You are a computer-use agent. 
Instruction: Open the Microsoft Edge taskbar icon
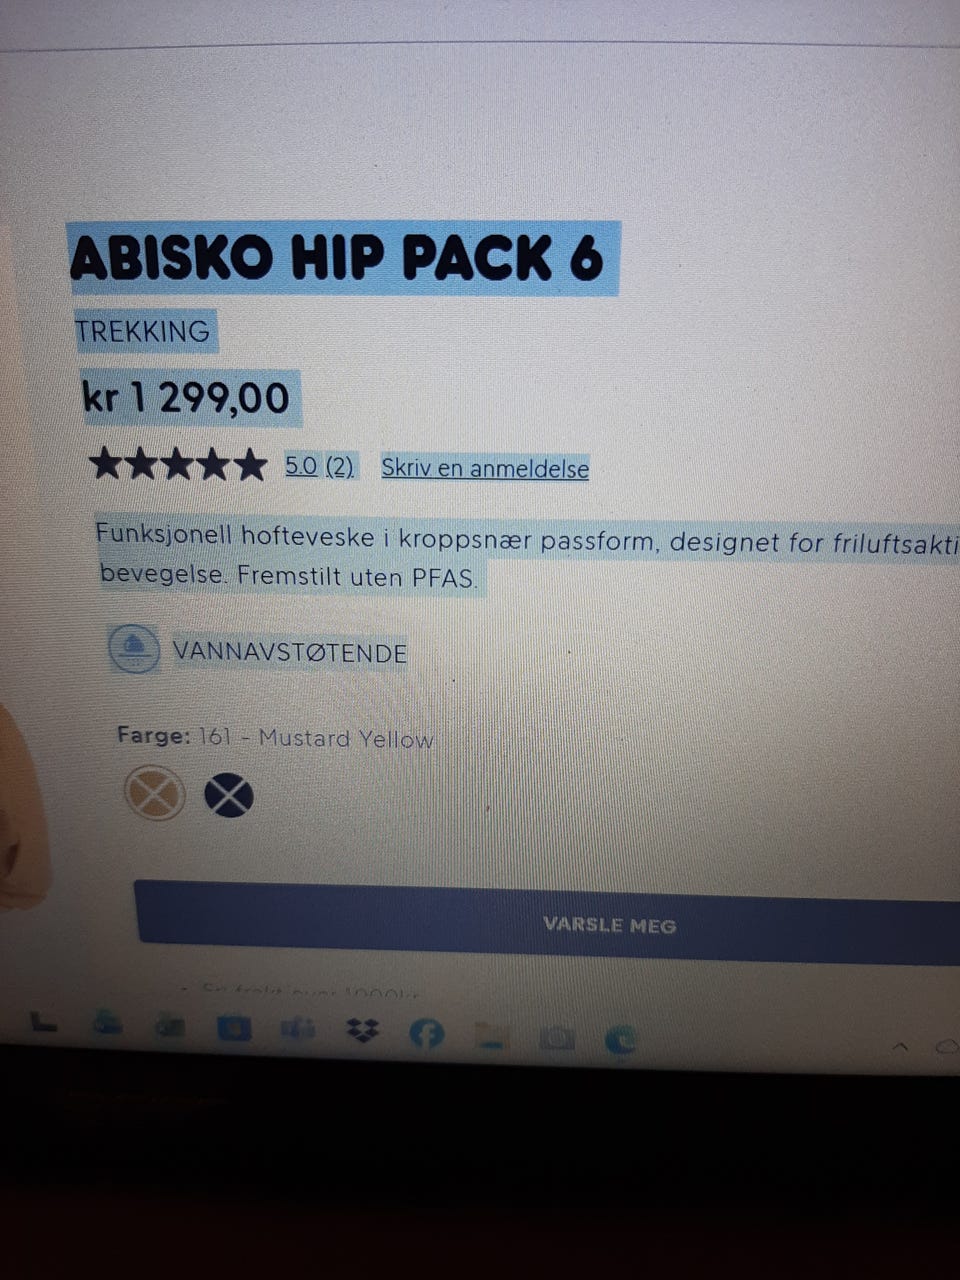[x=620, y=1041]
